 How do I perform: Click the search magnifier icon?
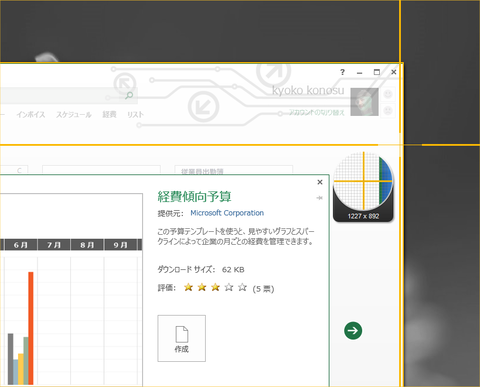[x=129, y=96]
